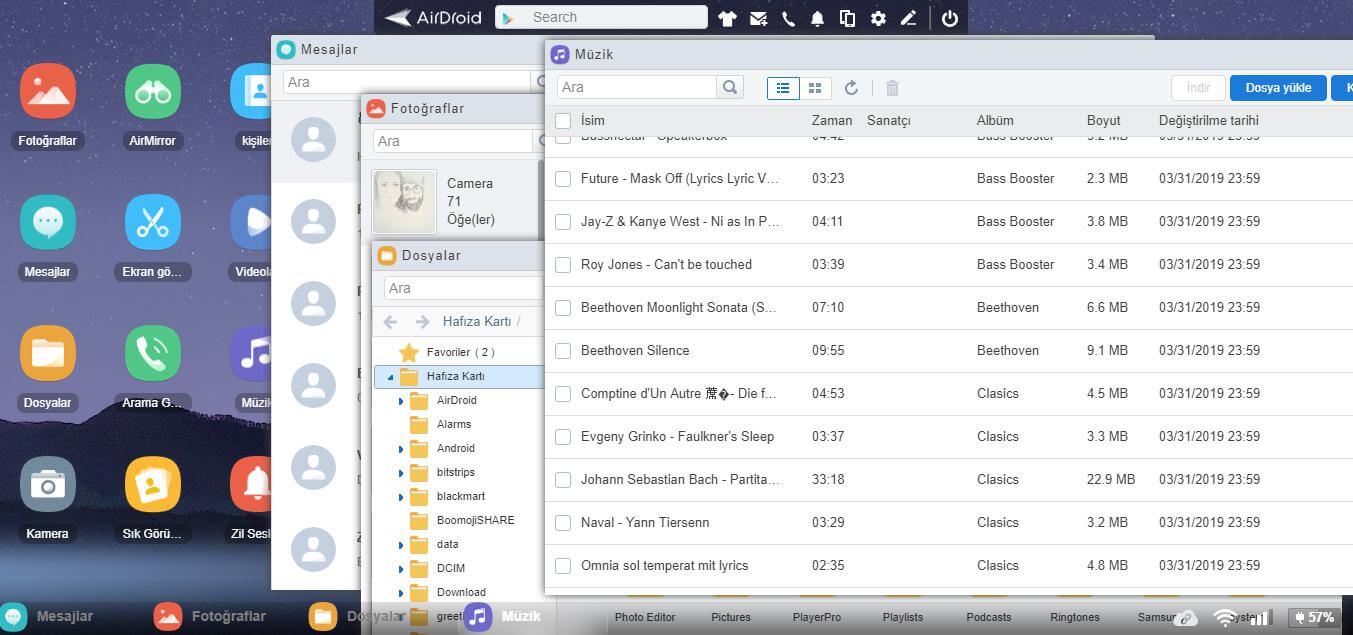Expand the data folder arrow
Viewport: 1353px width, 635px height.
click(401, 545)
